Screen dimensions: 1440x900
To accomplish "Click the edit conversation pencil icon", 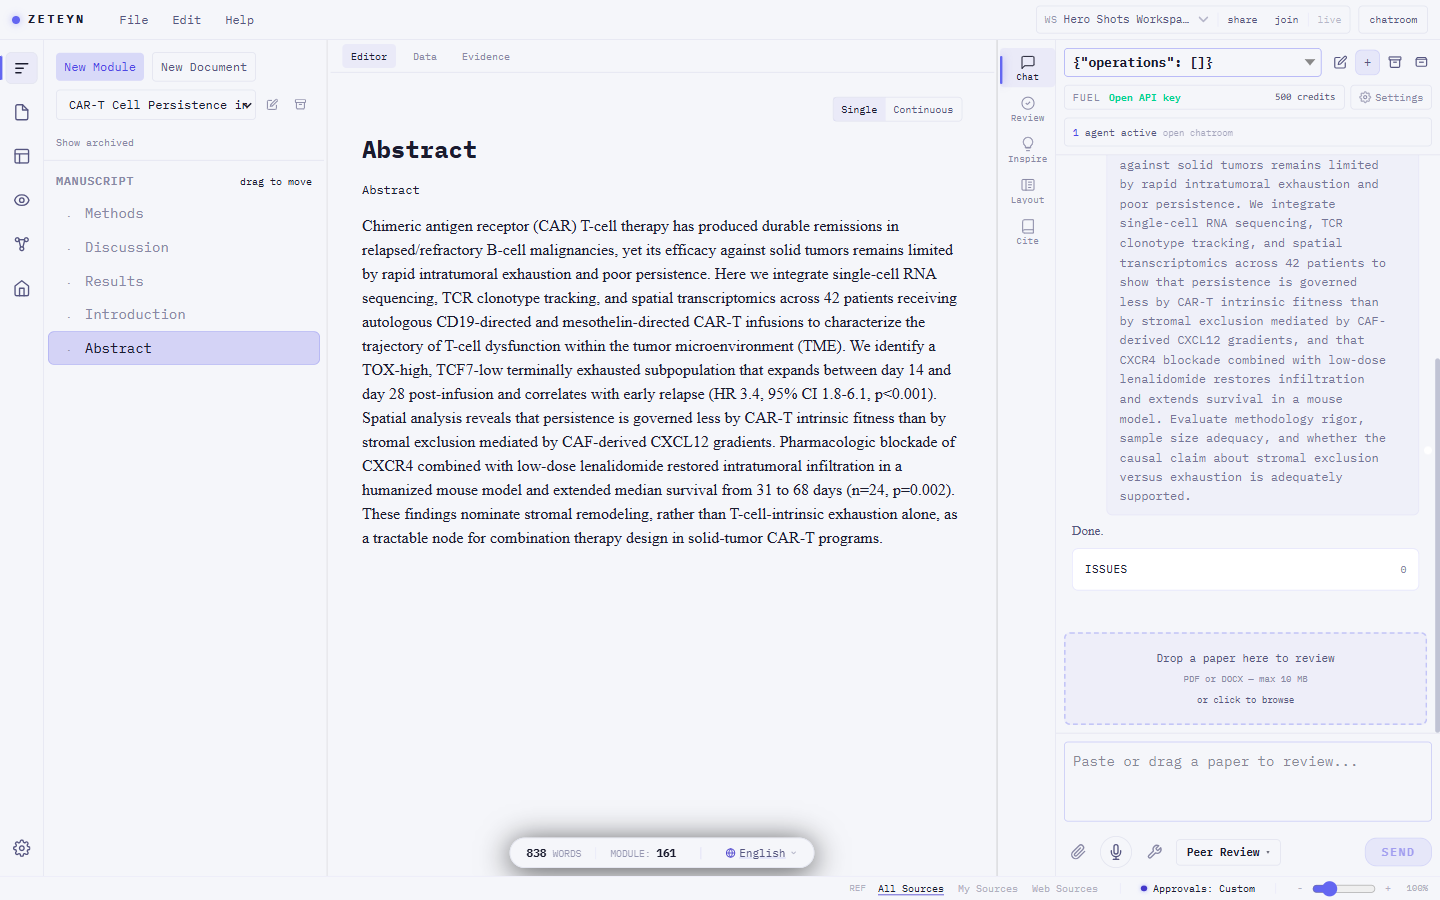I will point(1340,62).
